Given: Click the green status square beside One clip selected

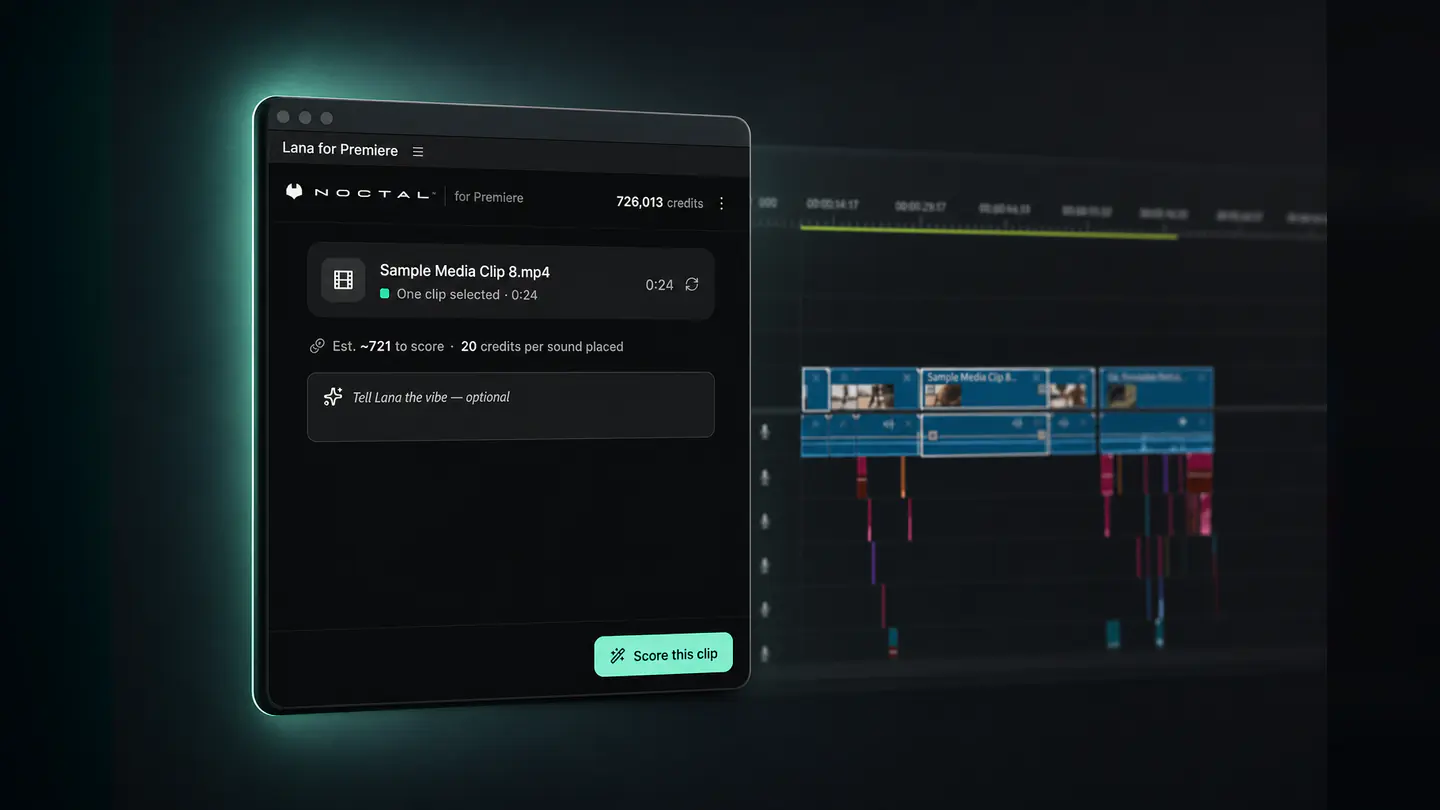Looking at the screenshot, I should tap(385, 294).
